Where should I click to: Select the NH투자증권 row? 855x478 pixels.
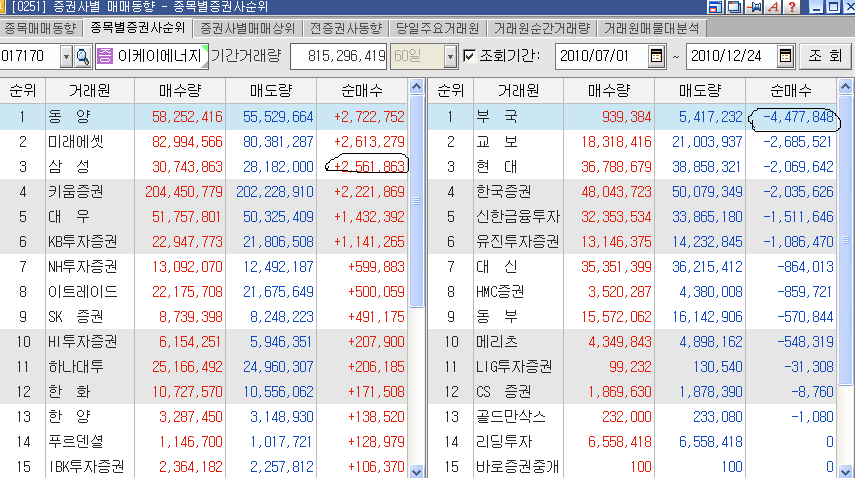(x=203, y=267)
